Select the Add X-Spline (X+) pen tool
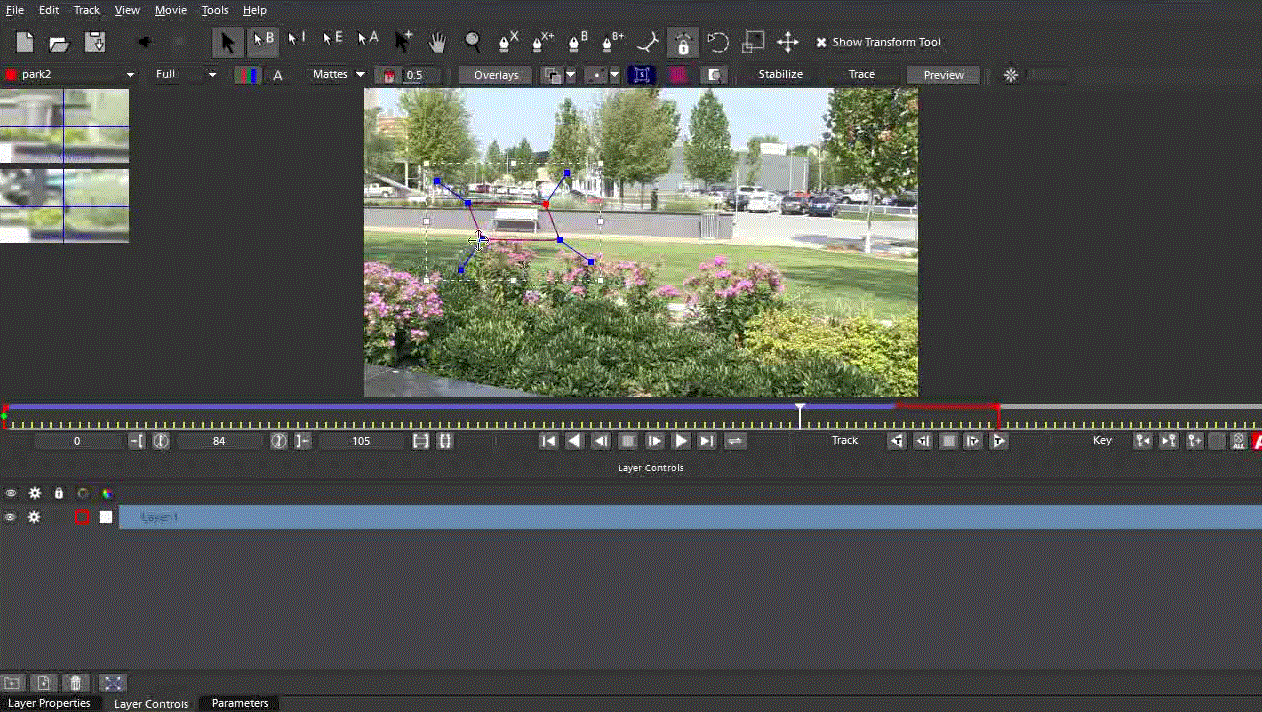1262x712 pixels. click(x=543, y=42)
